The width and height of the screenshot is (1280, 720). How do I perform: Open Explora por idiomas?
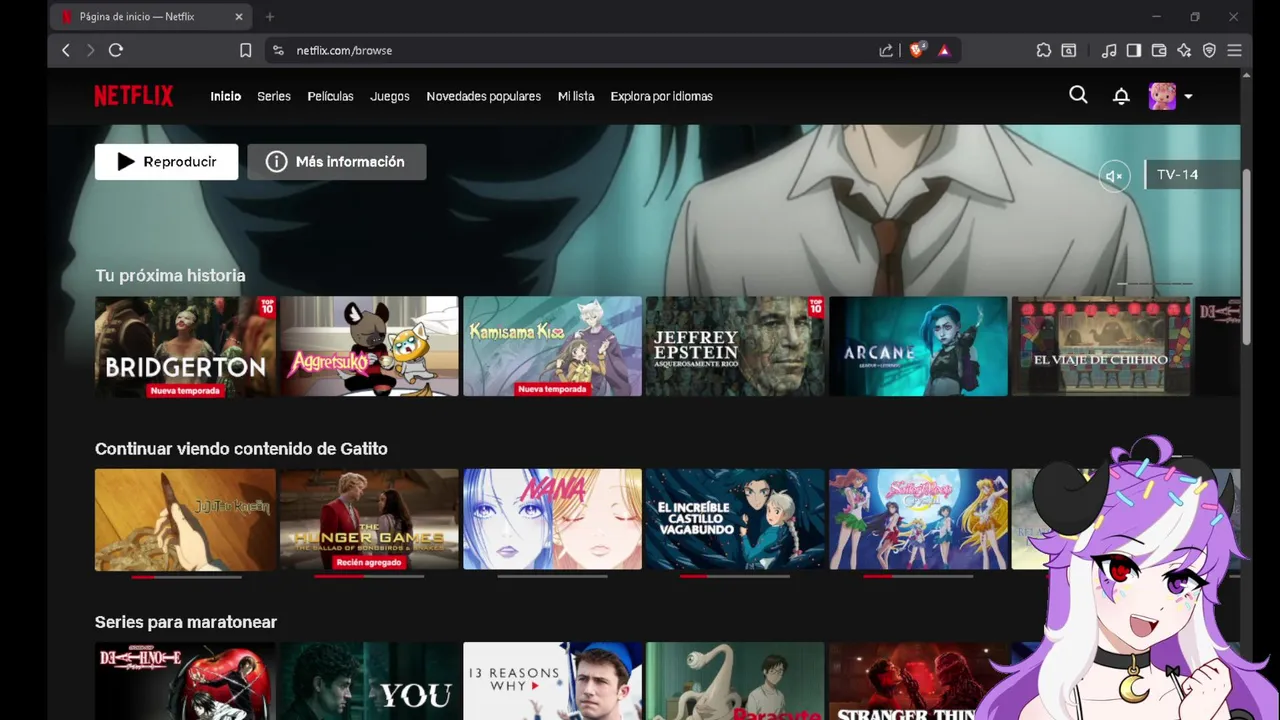point(661,96)
